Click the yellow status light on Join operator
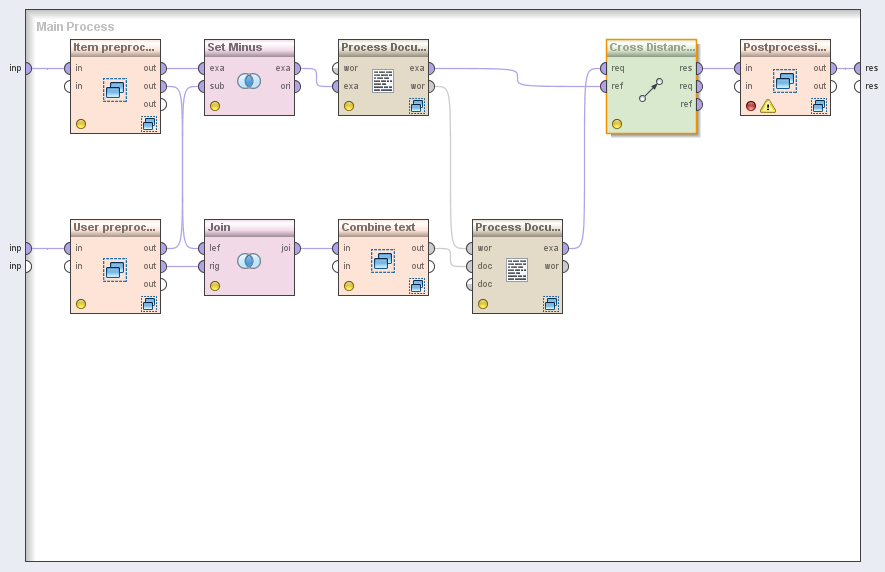885x572 pixels. point(215,286)
